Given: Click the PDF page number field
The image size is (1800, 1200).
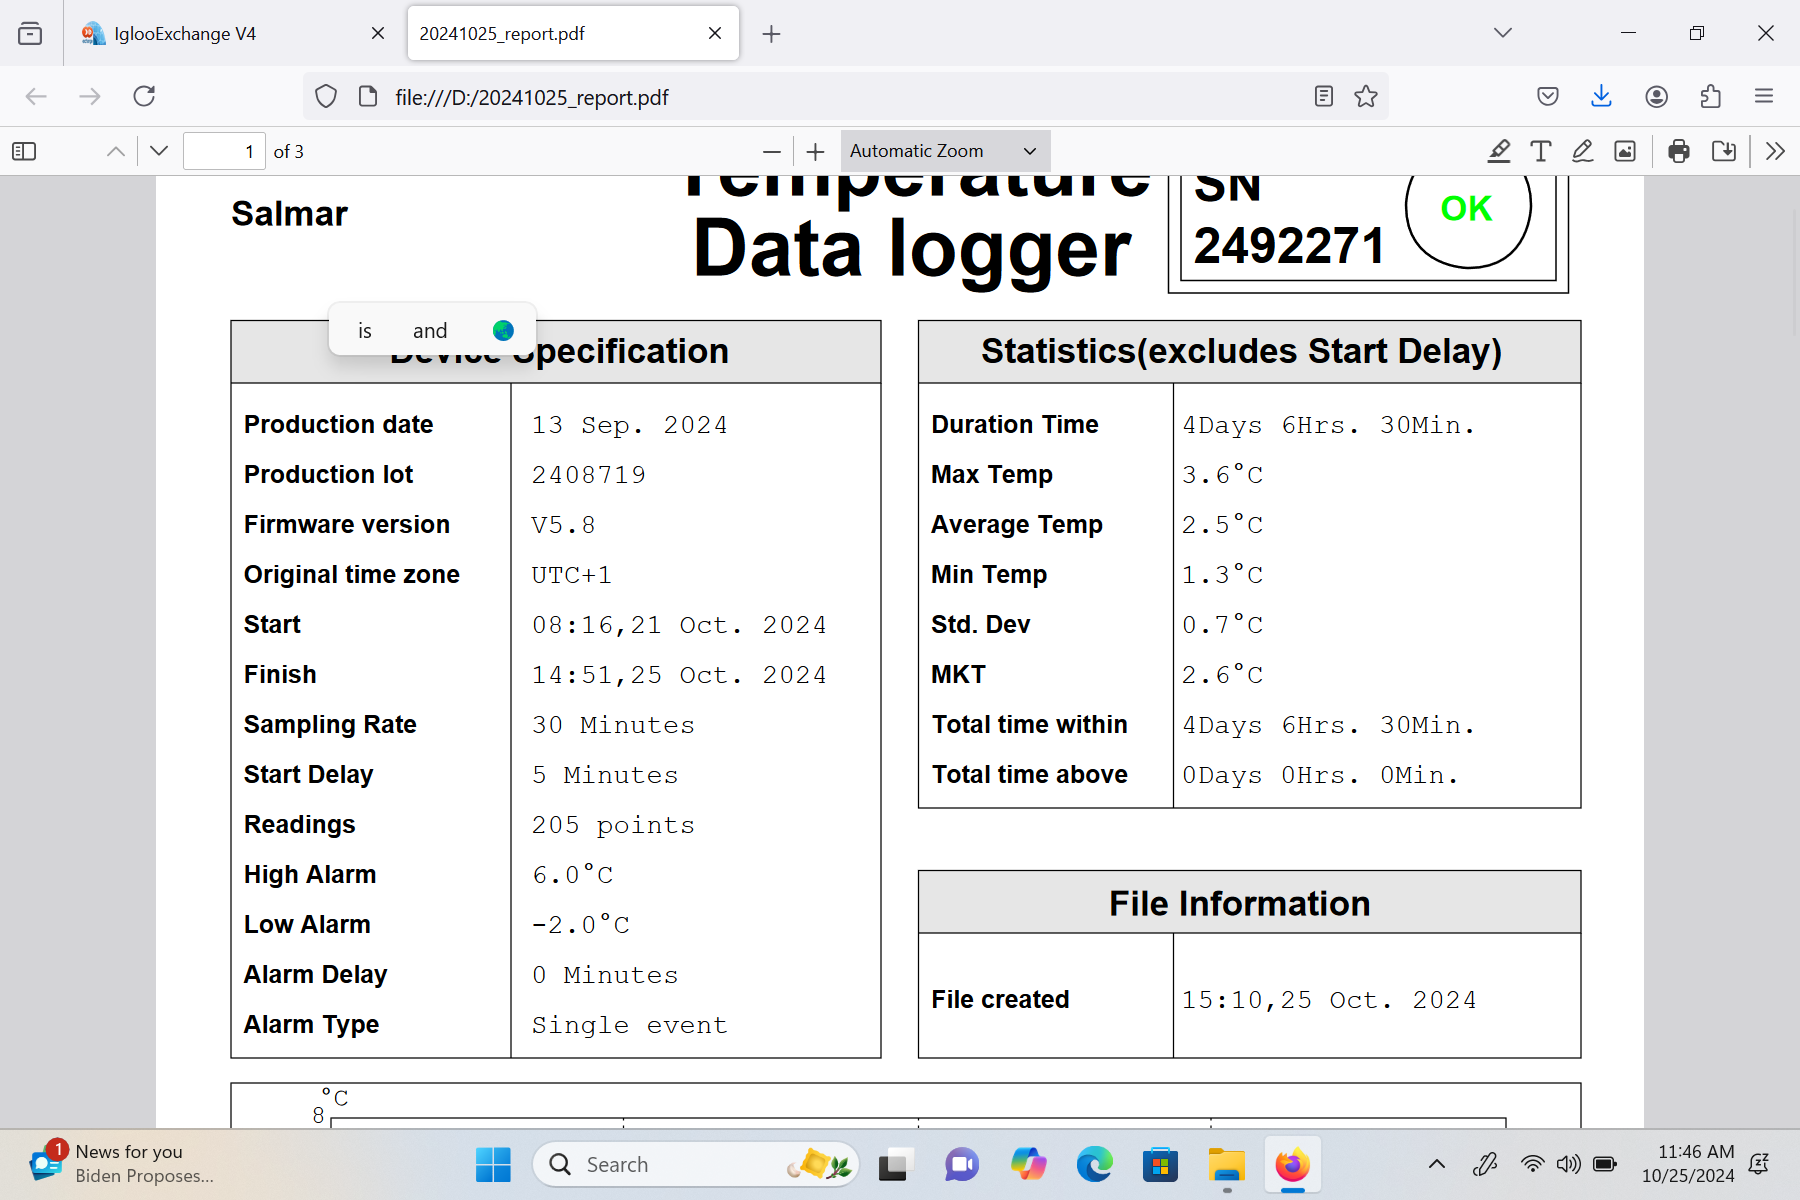Looking at the screenshot, I should pos(224,151).
